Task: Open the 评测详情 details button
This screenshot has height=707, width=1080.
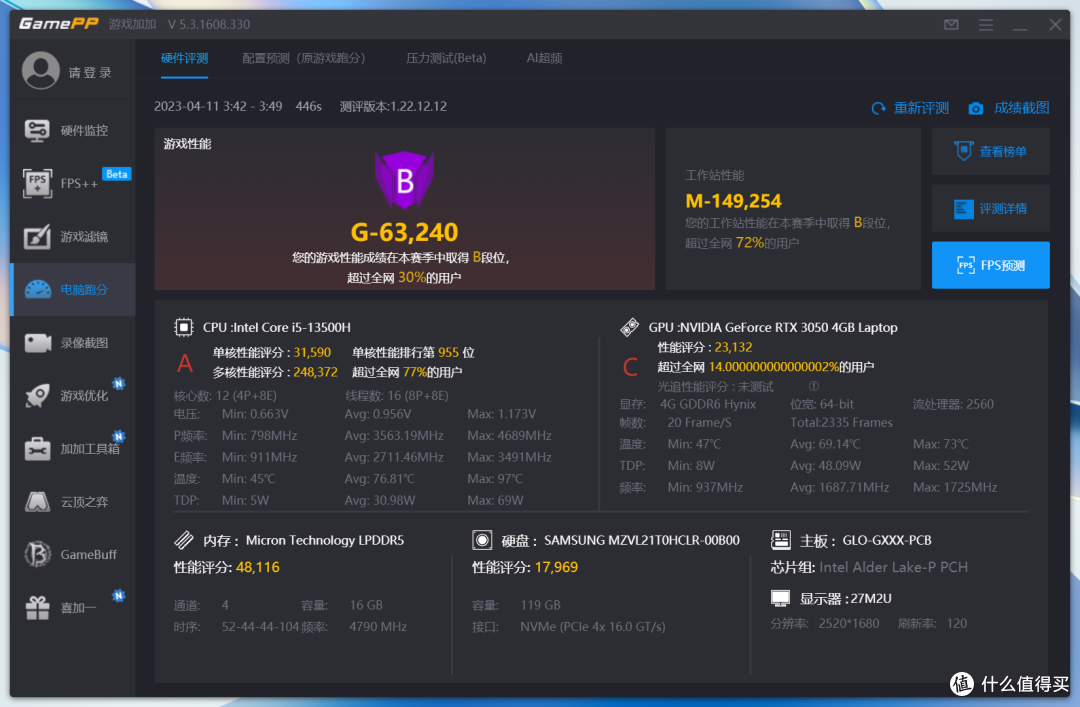Action: point(990,208)
